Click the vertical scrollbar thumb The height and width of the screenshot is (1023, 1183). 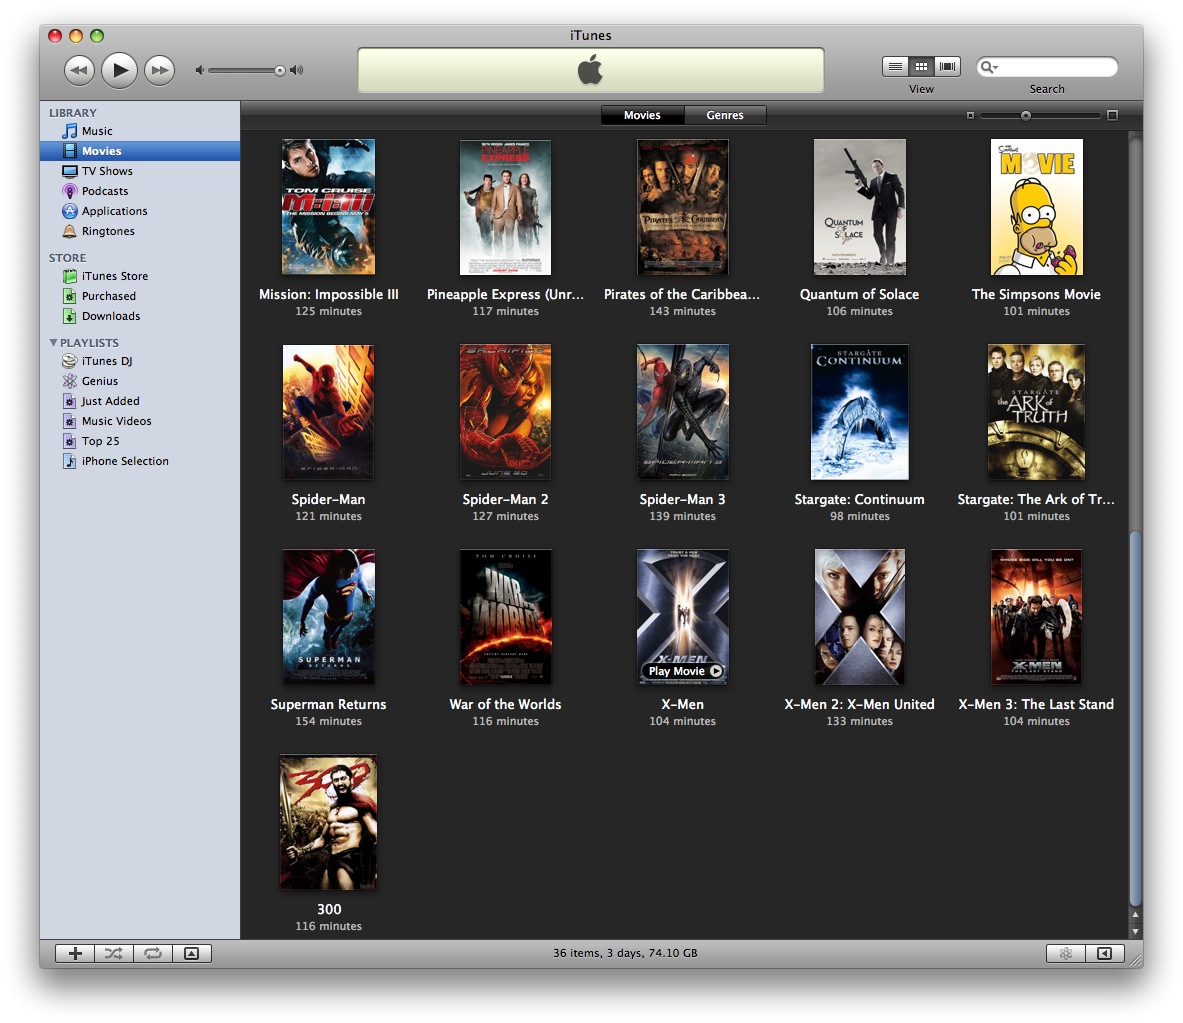(x=1135, y=718)
